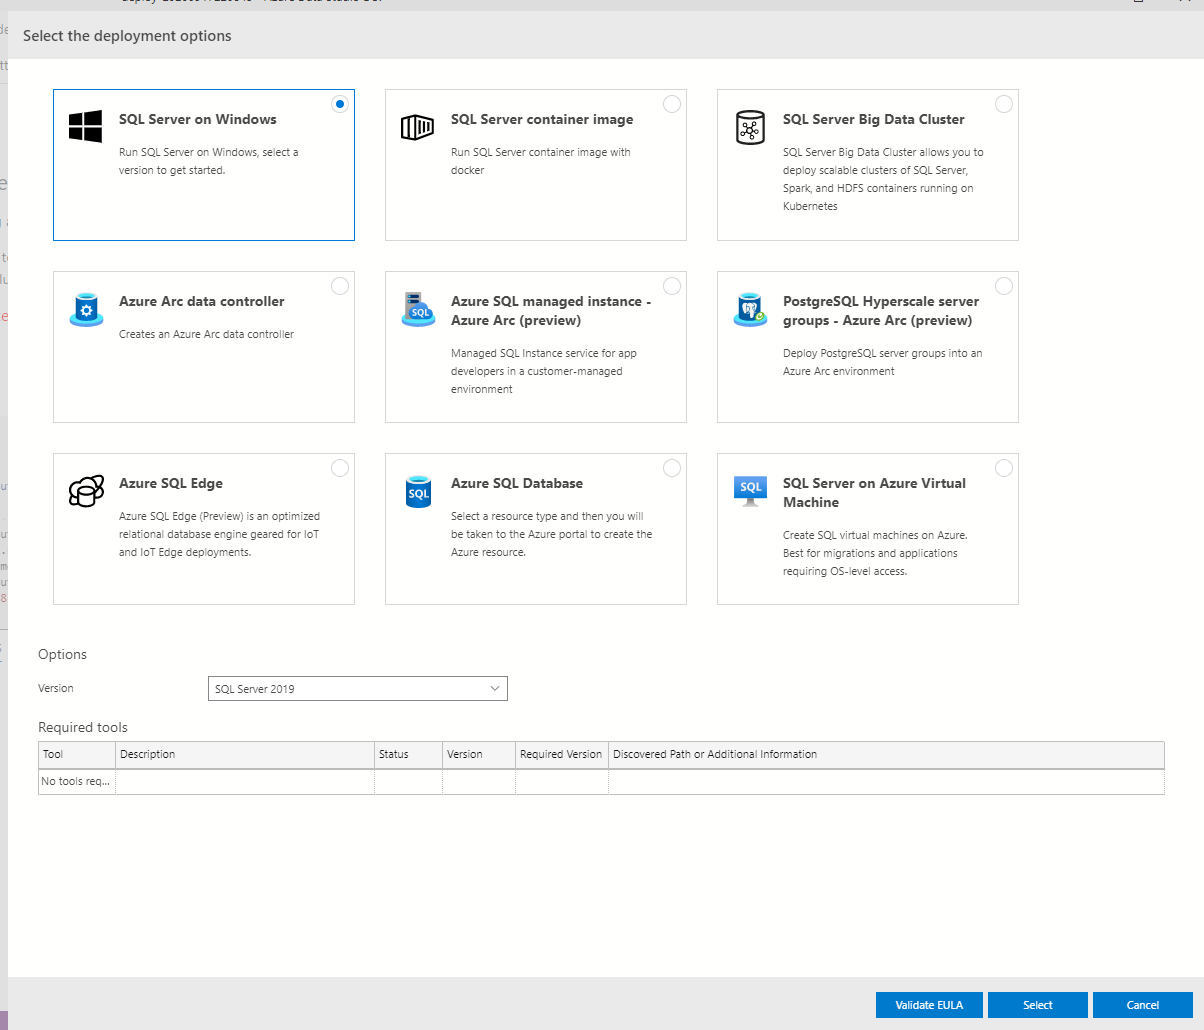
Task: Click the Azure SQL Database cylinder icon
Action: point(418,491)
